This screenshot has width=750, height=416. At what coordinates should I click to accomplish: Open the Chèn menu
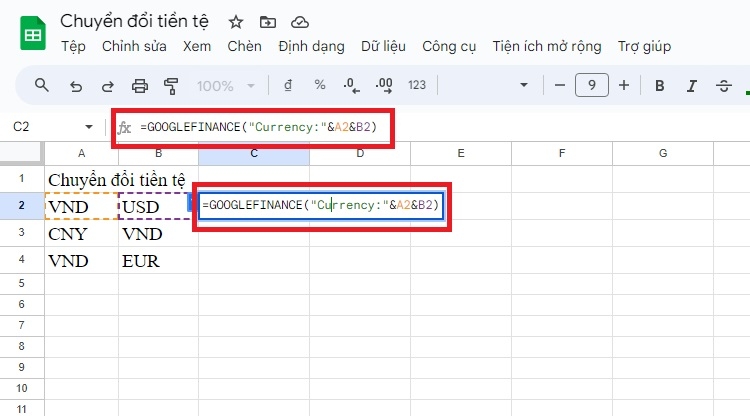(x=244, y=46)
